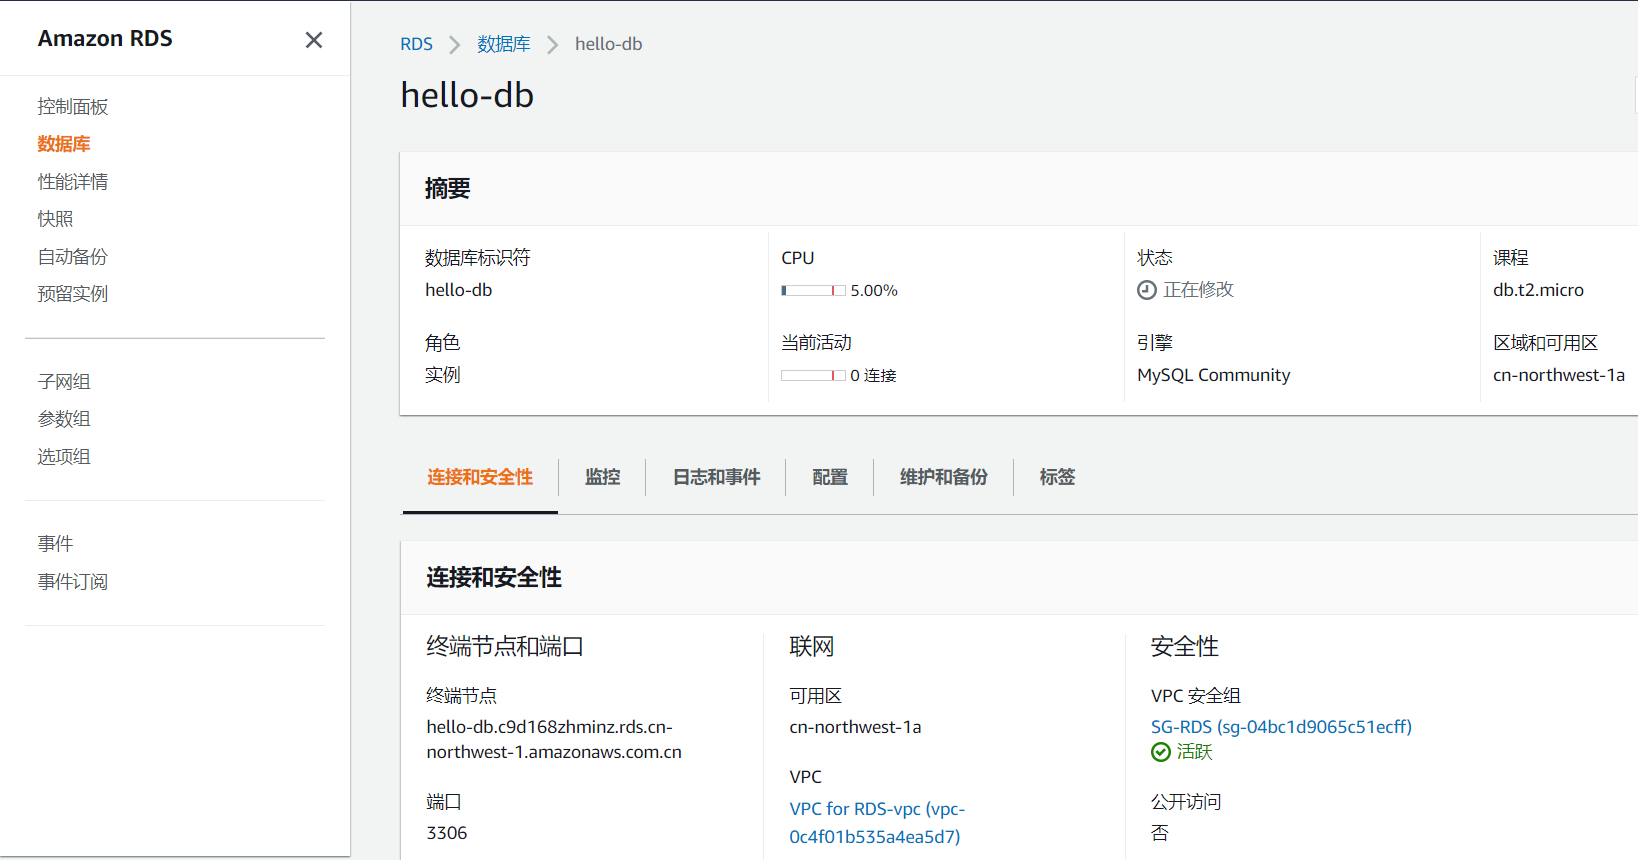Click the hello-db page heading

pos(467,95)
